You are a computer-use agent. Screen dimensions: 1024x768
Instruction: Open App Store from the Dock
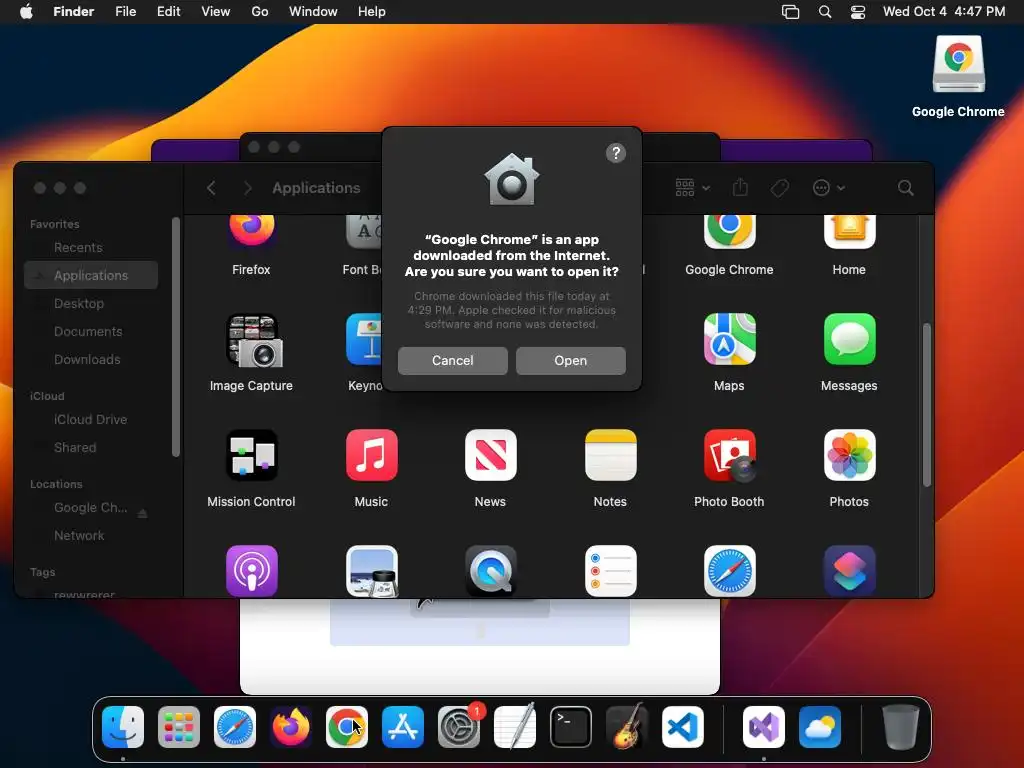(x=403, y=727)
